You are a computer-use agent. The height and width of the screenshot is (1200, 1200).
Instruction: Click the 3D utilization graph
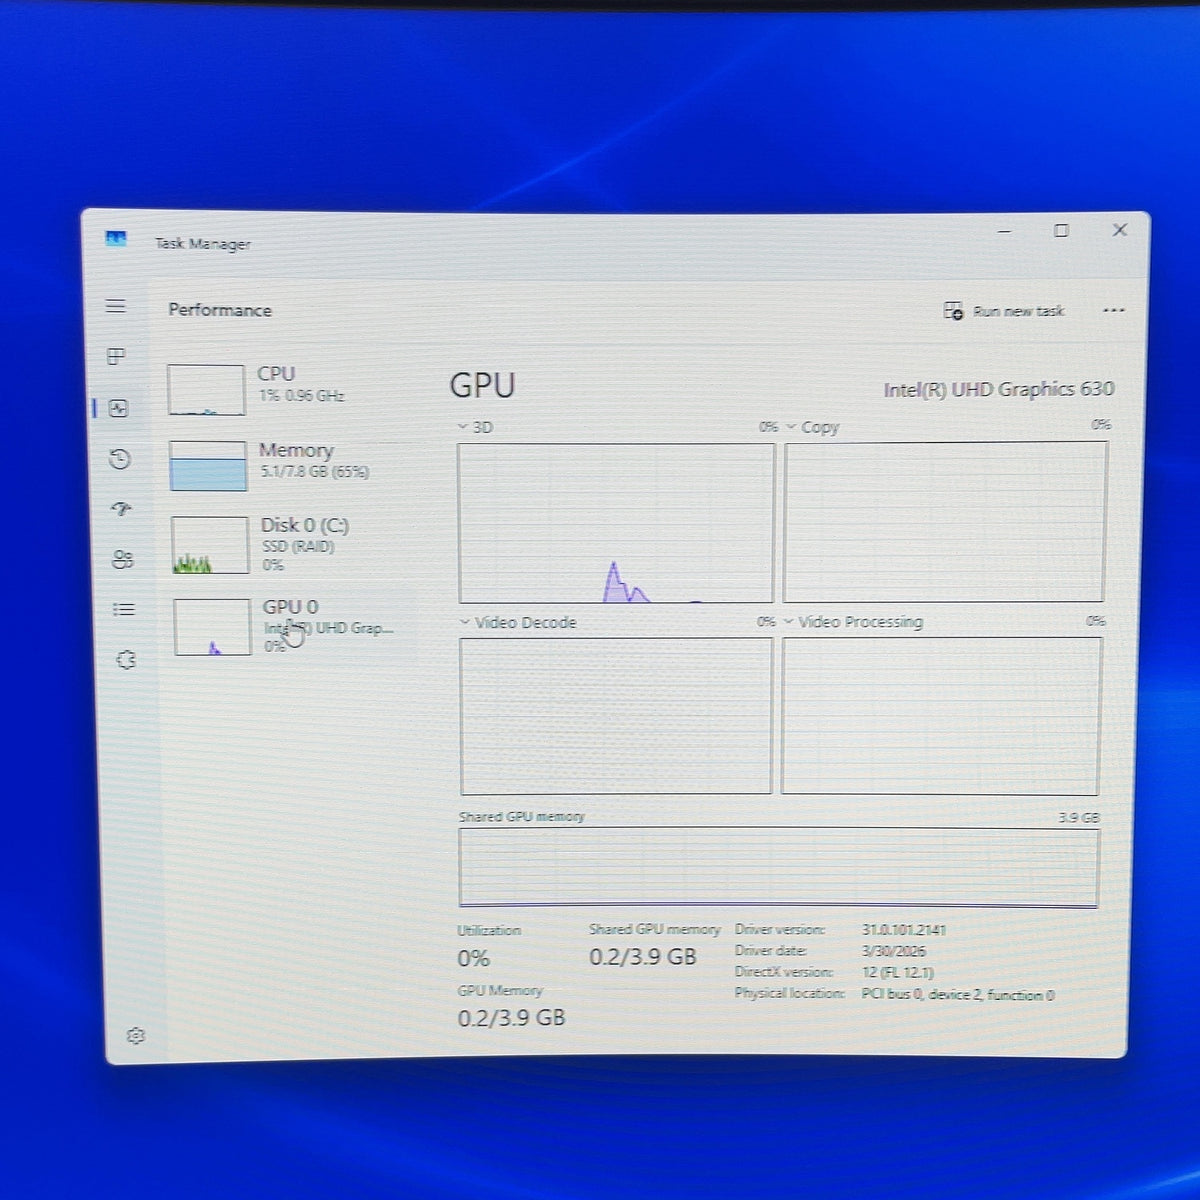(616, 523)
